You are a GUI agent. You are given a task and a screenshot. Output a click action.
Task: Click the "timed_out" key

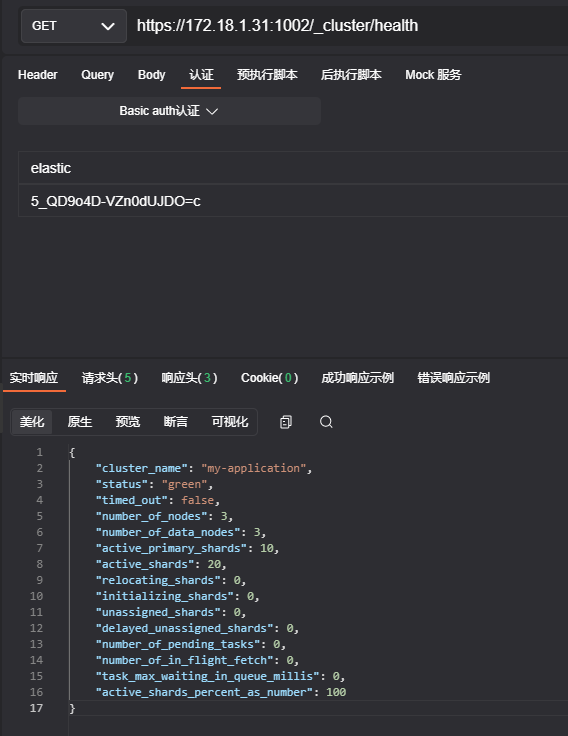(131, 500)
